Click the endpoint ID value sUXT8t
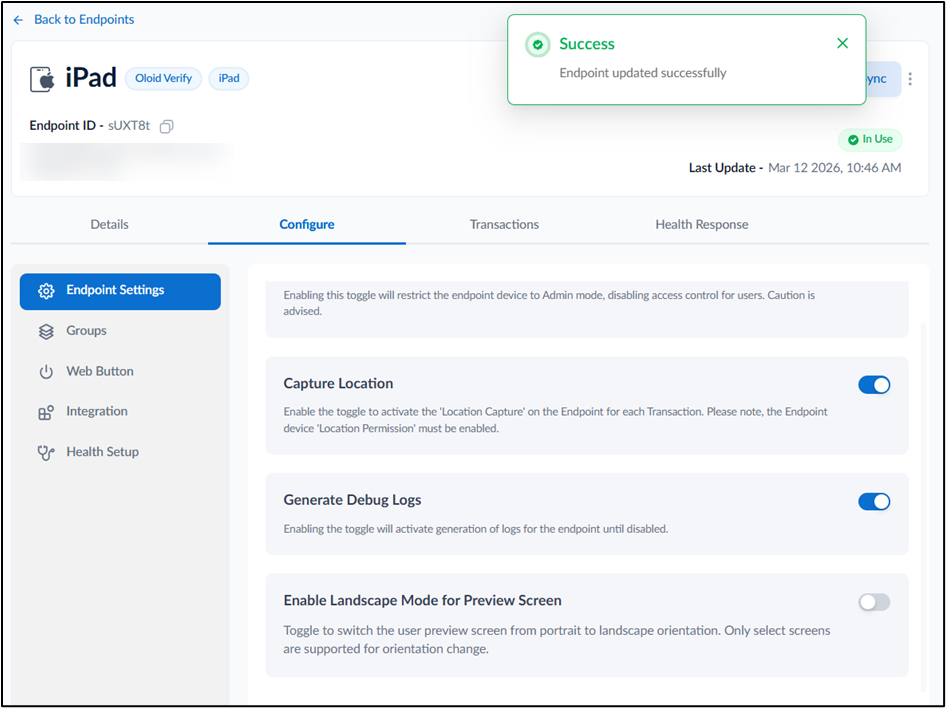Viewport: 946px width, 708px height. pyautogui.click(x=129, y=126)
